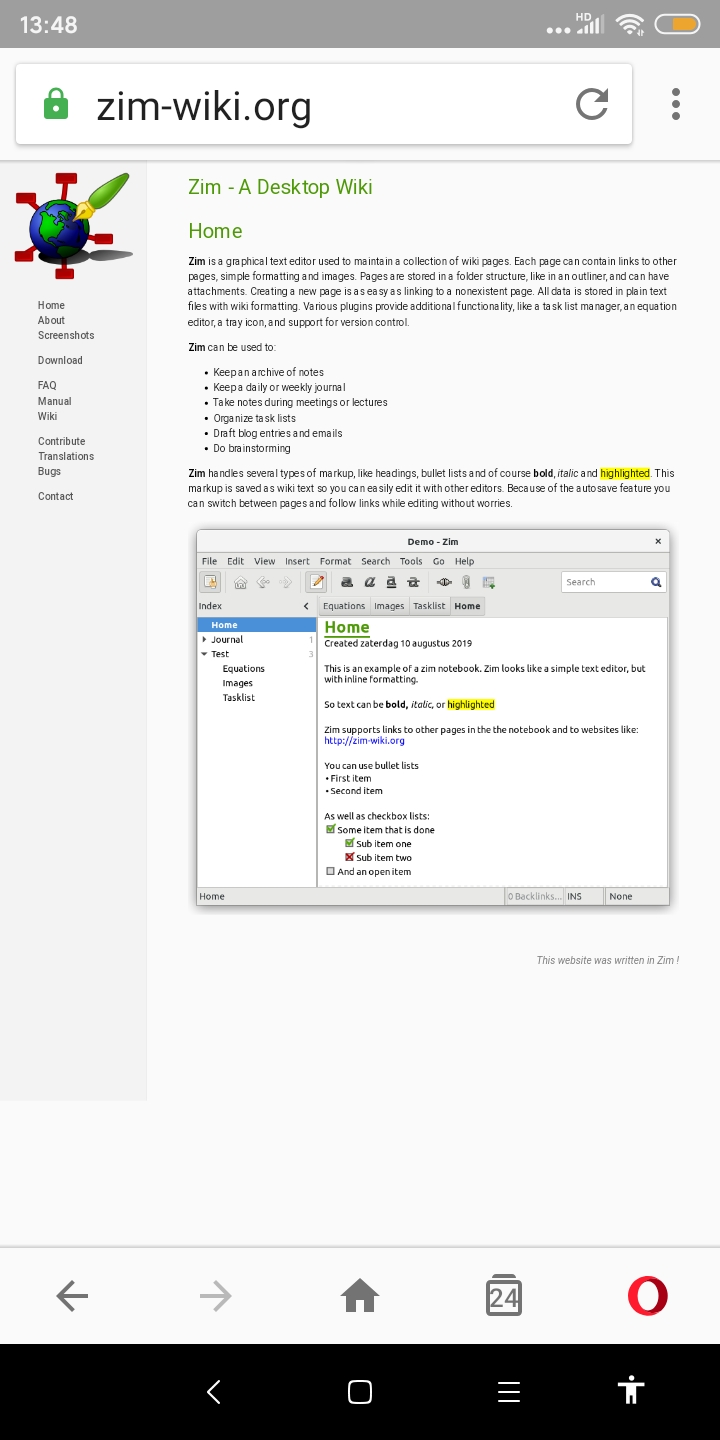Click italic emphasis icon in Demo - Zim toolbar
Image resolution: width=720 pixels, height=1440 pixels.
tap(369, 582)
